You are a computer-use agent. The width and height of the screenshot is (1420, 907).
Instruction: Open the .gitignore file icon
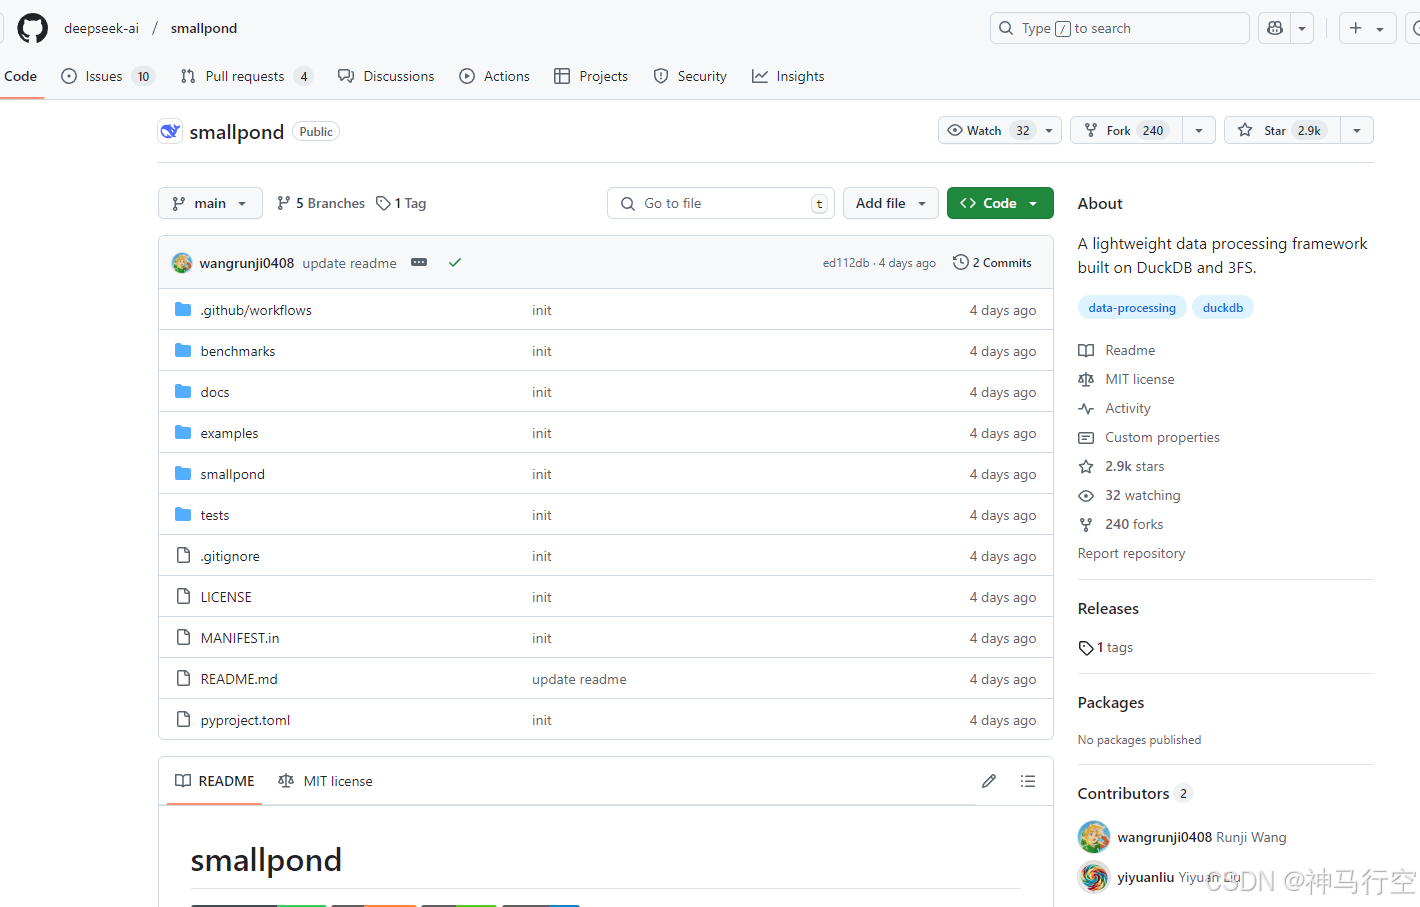(183, 555)
